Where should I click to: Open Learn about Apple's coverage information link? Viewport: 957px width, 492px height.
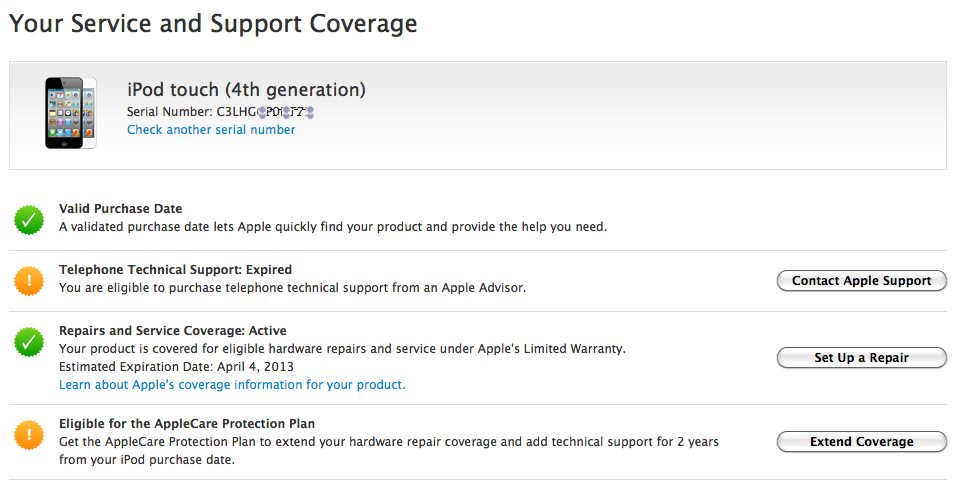point(232,385)
